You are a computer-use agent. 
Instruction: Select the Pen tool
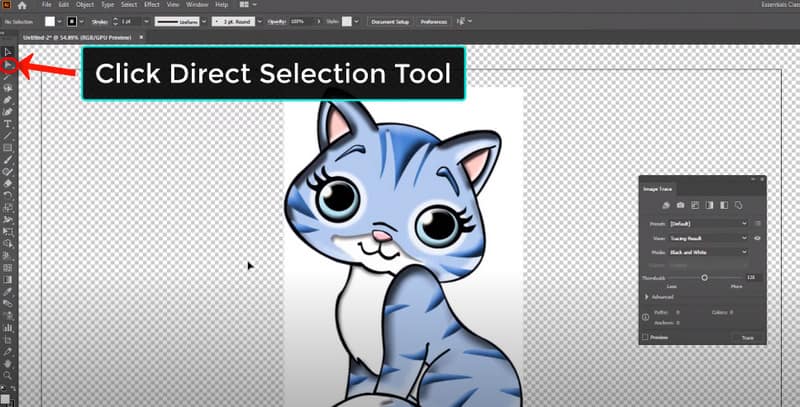pos(8,100)
